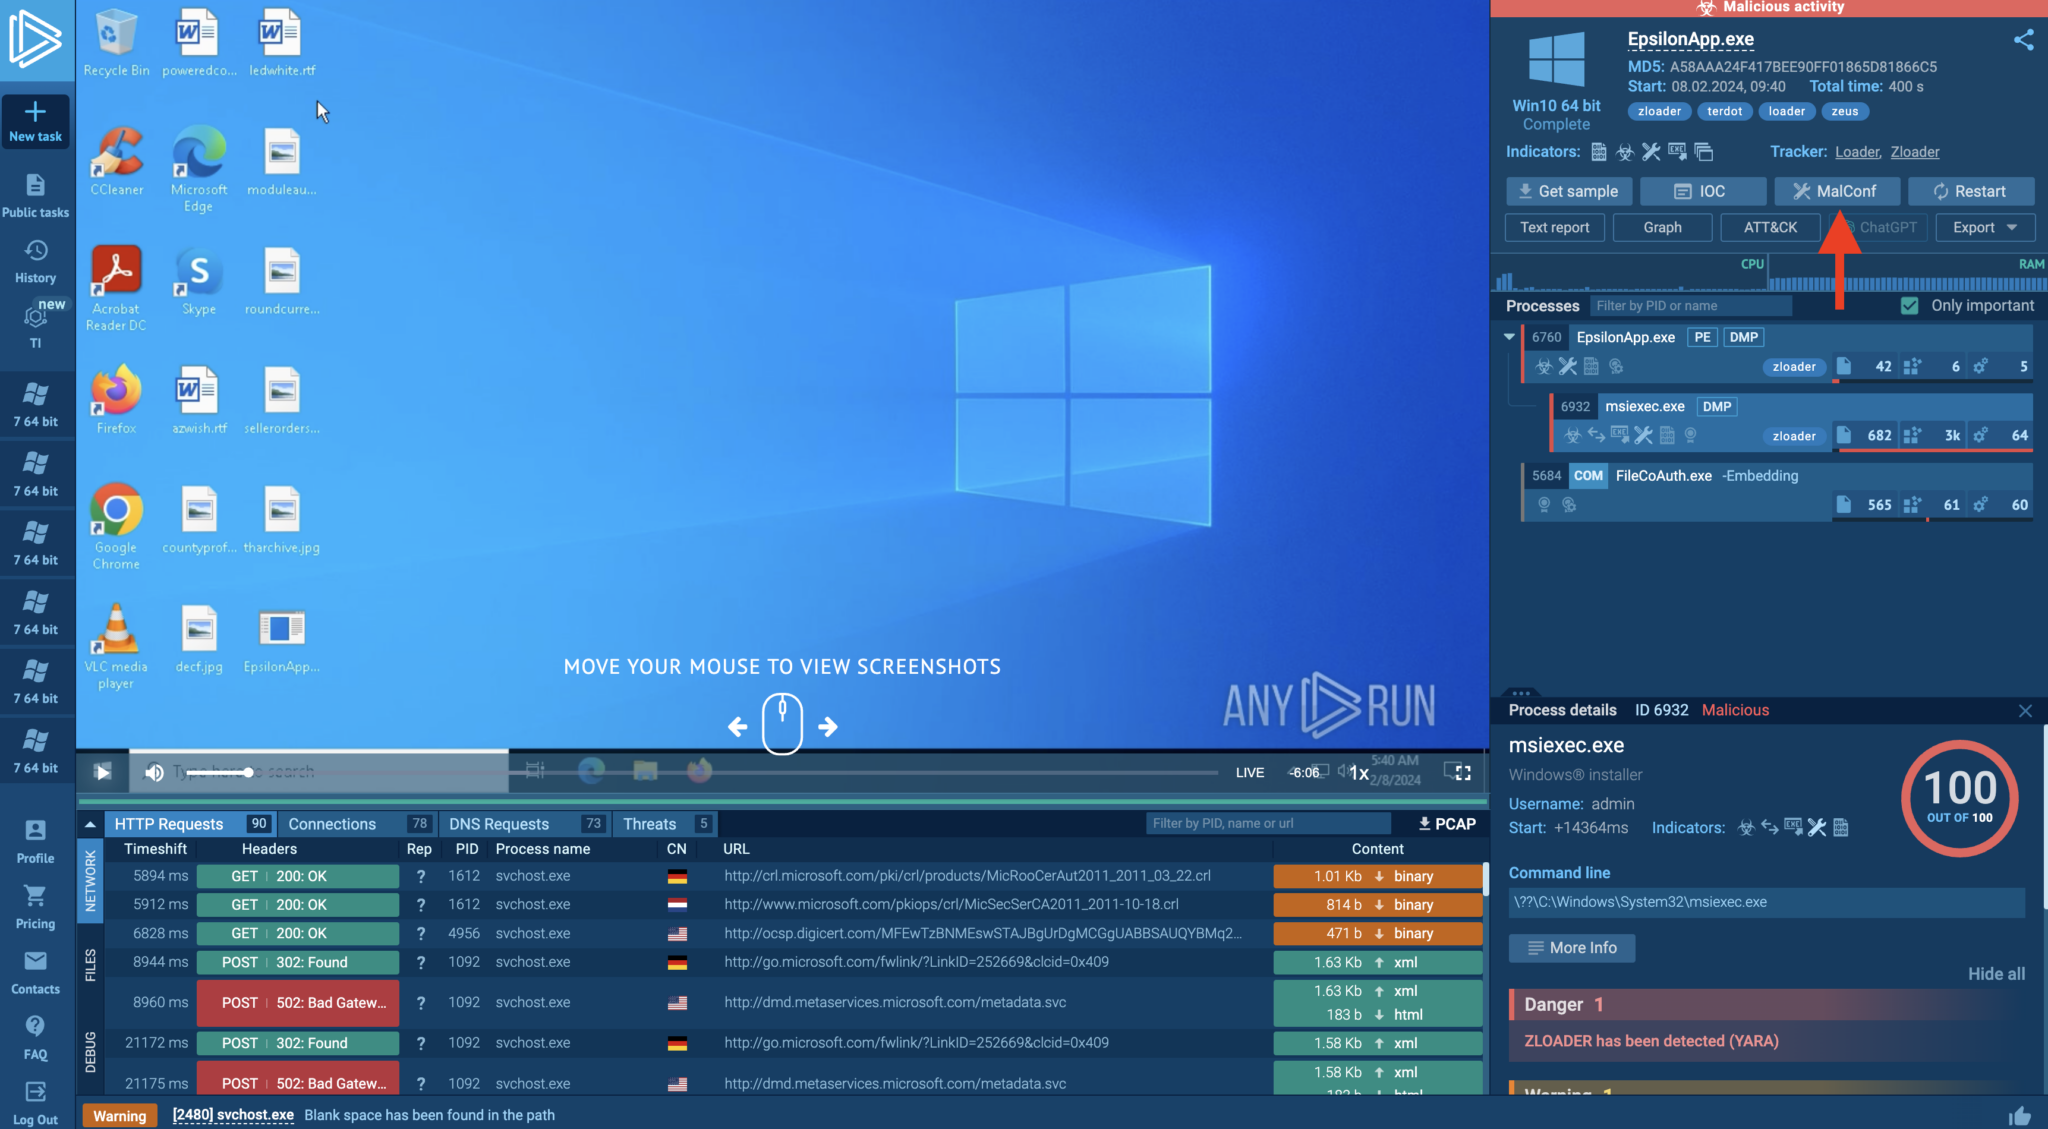Collapse the network panel with the up arrow

90,824
